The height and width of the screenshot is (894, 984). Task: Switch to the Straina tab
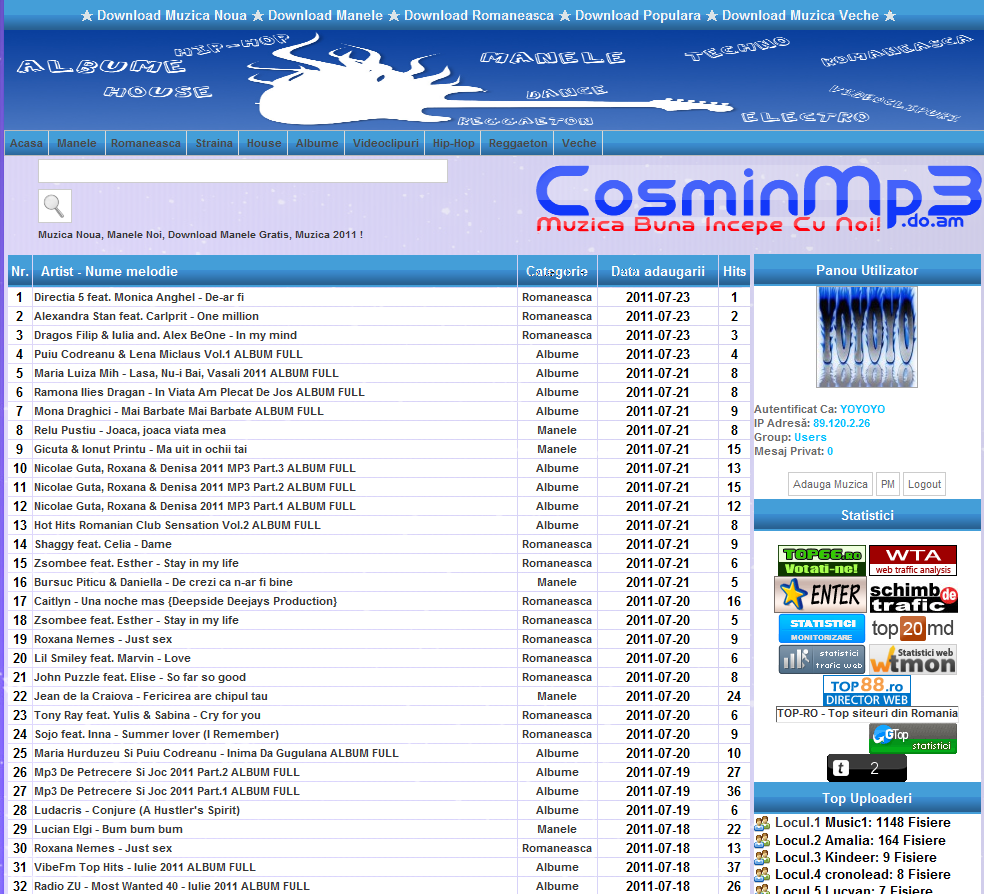click(x=214, y=143)
